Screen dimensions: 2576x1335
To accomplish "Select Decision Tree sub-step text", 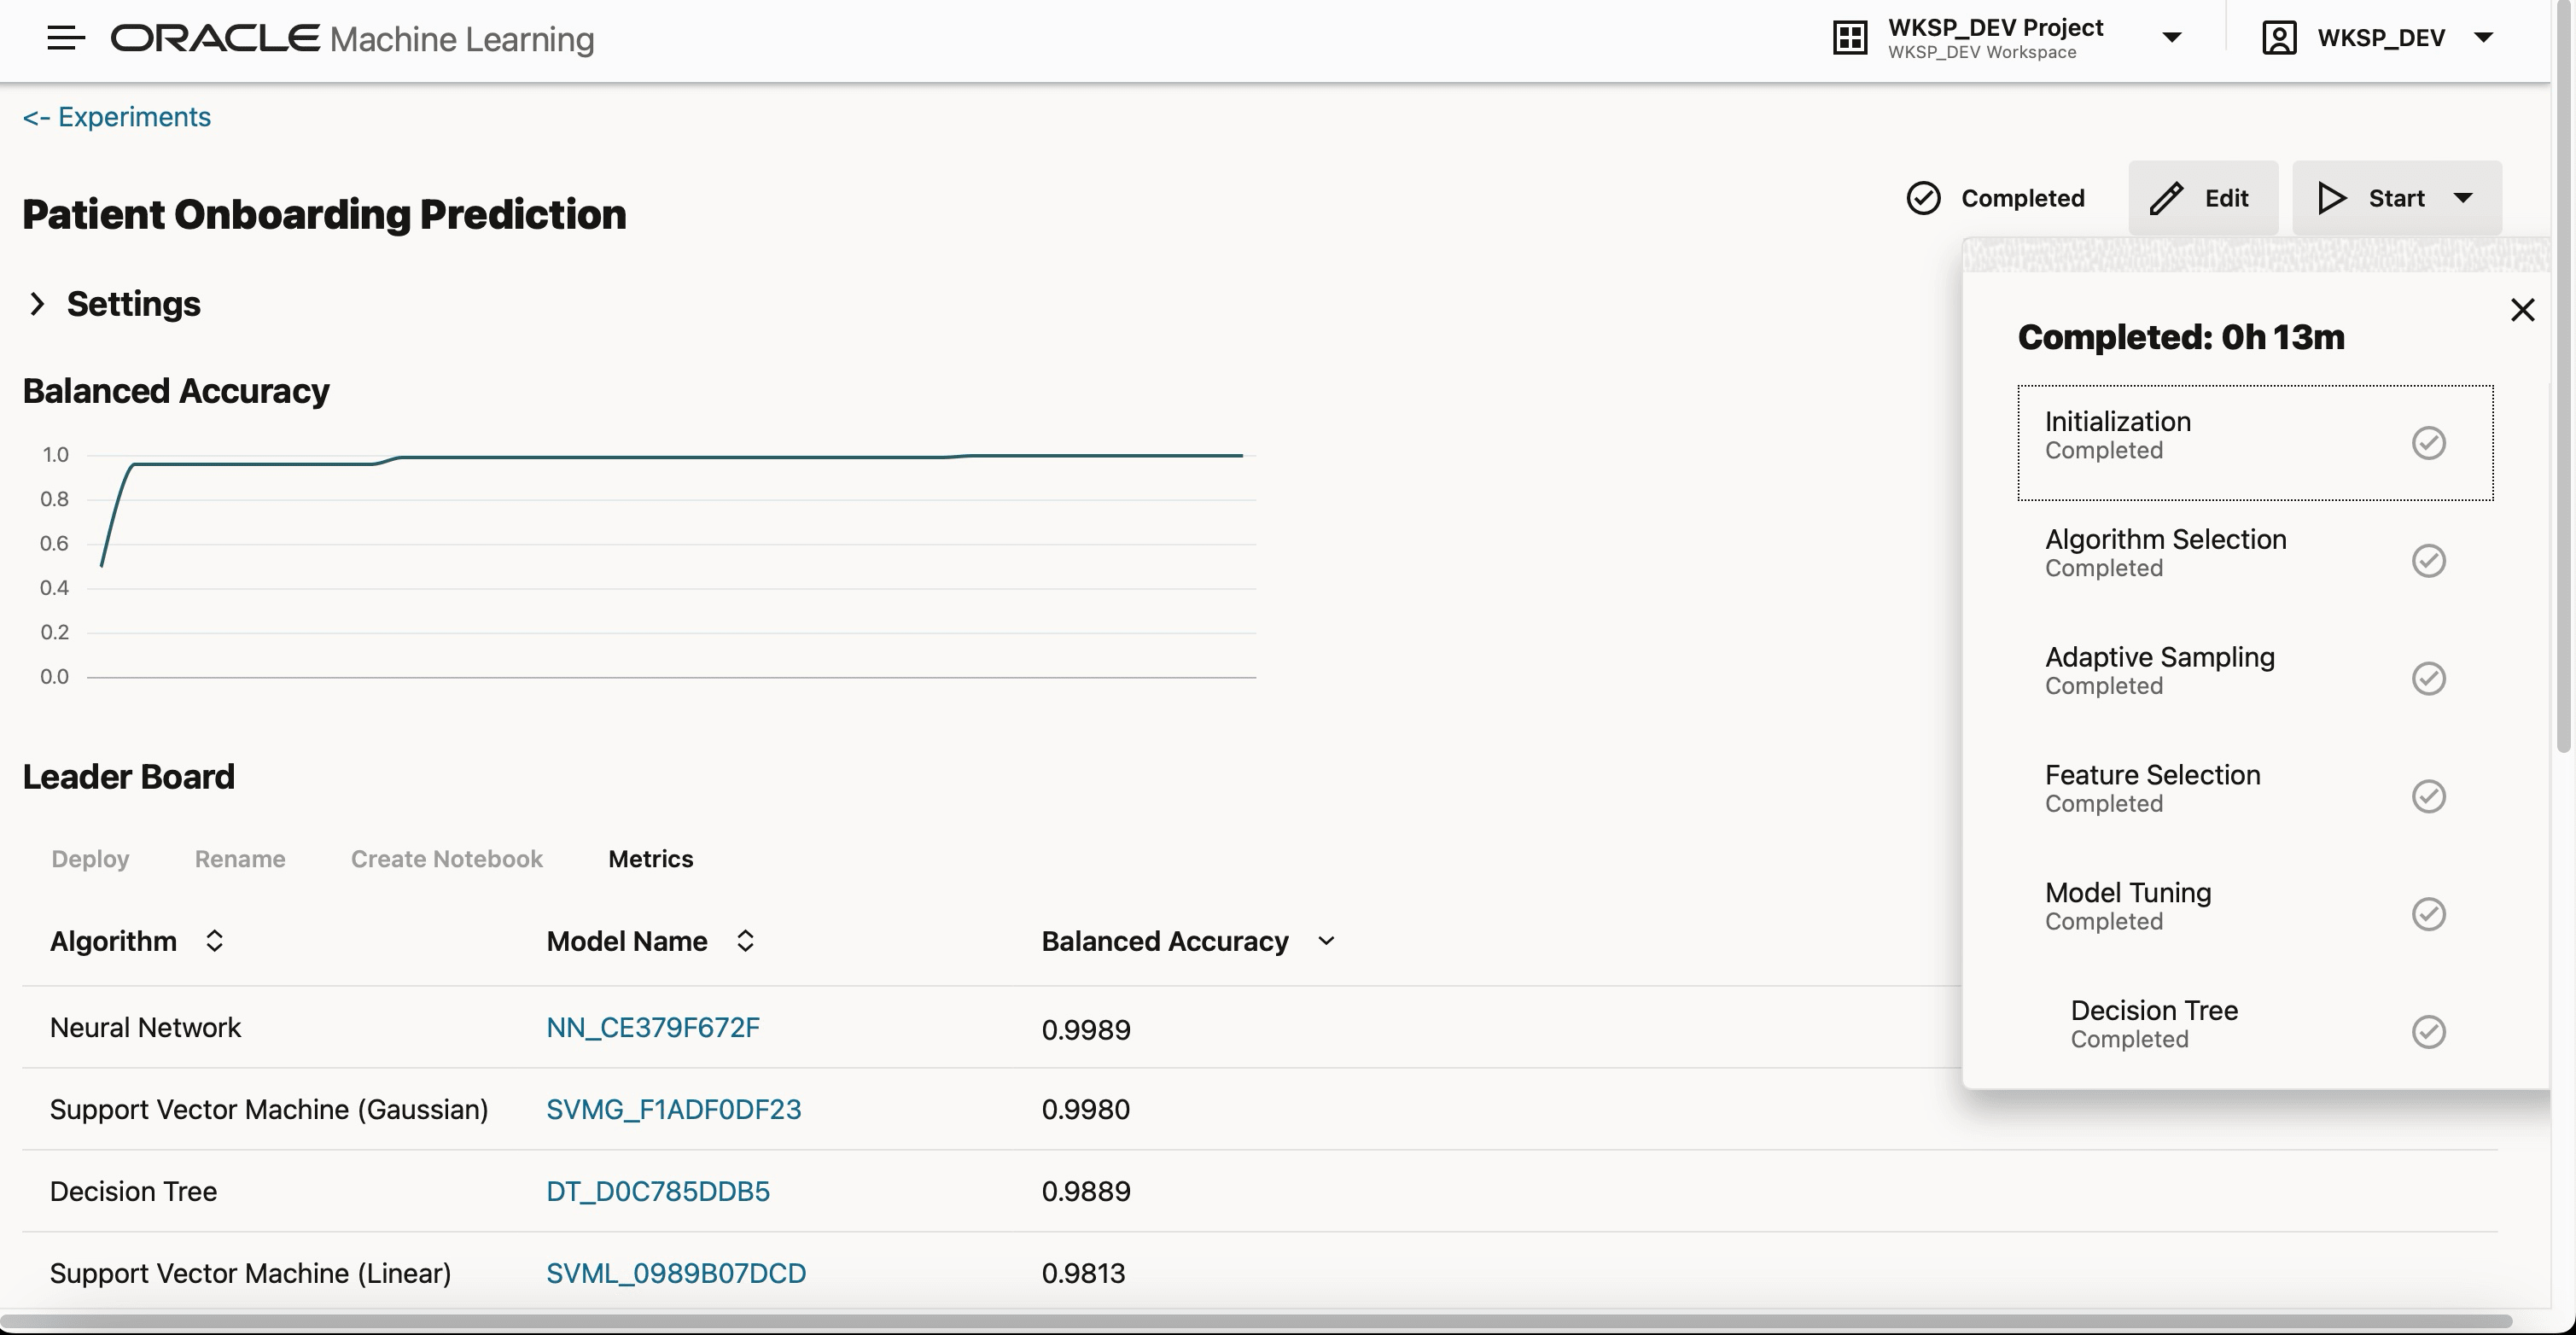I will click(2154, 1010).
